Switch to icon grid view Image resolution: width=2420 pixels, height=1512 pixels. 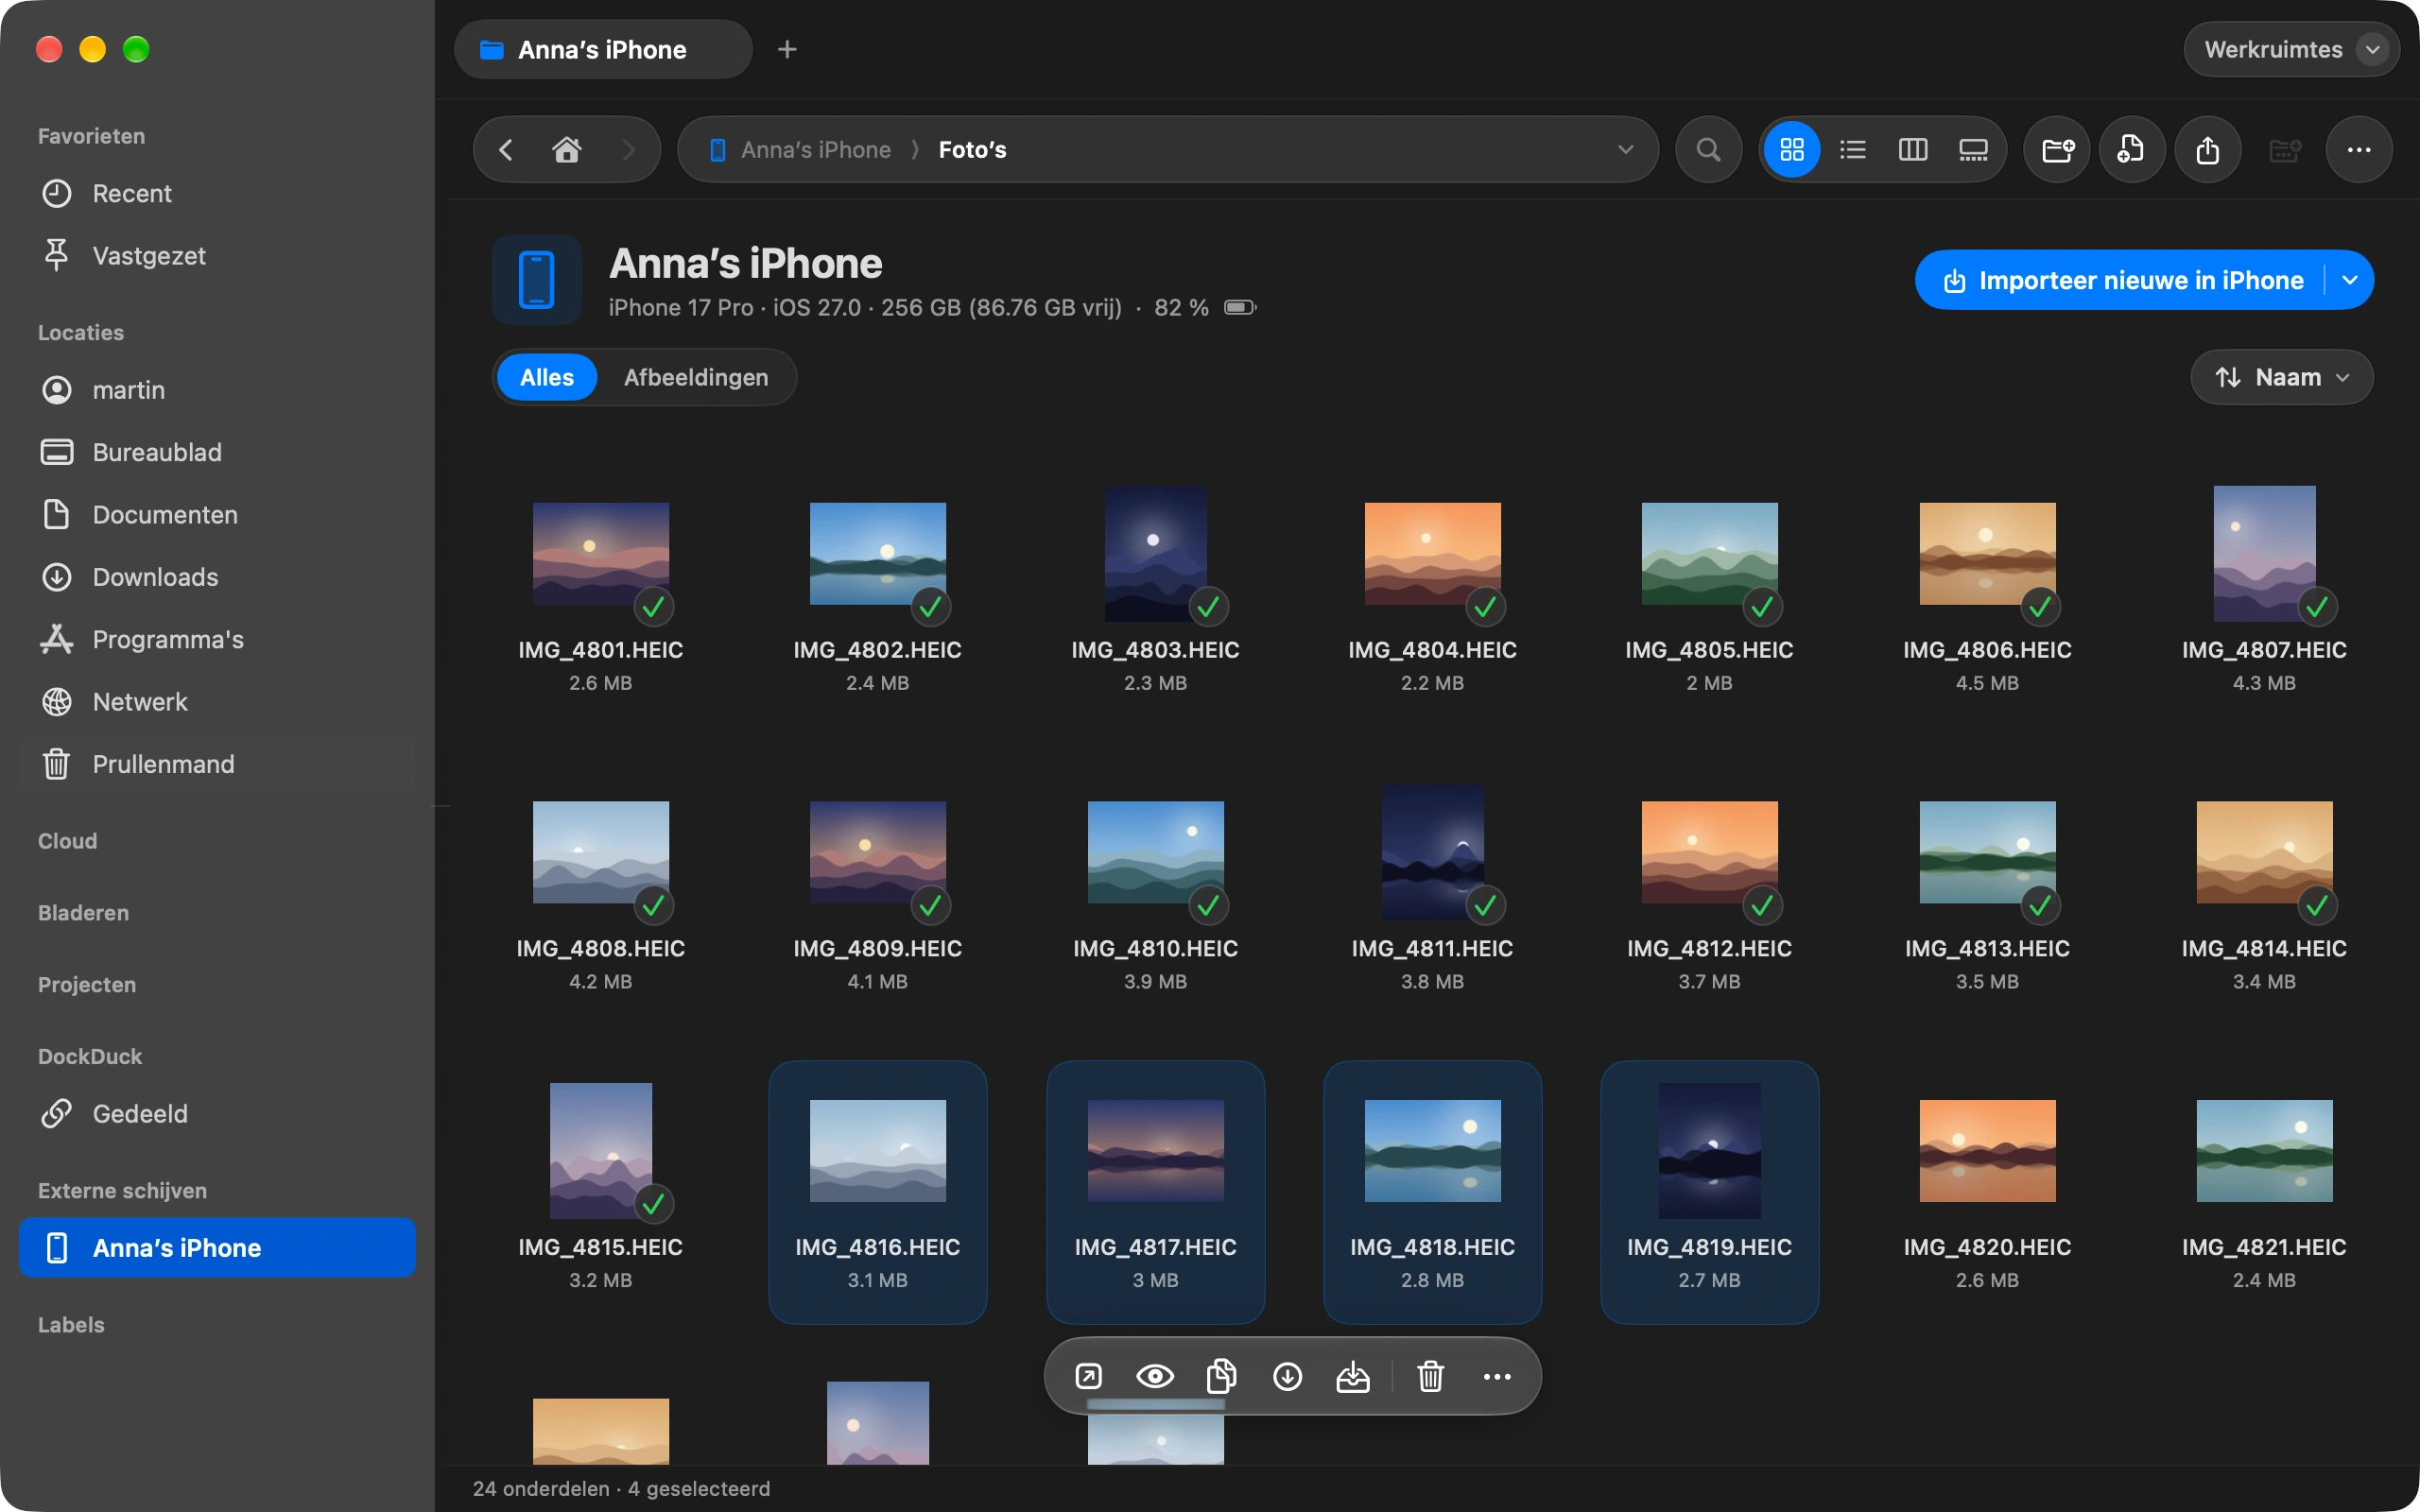[x=1792, y=150]
